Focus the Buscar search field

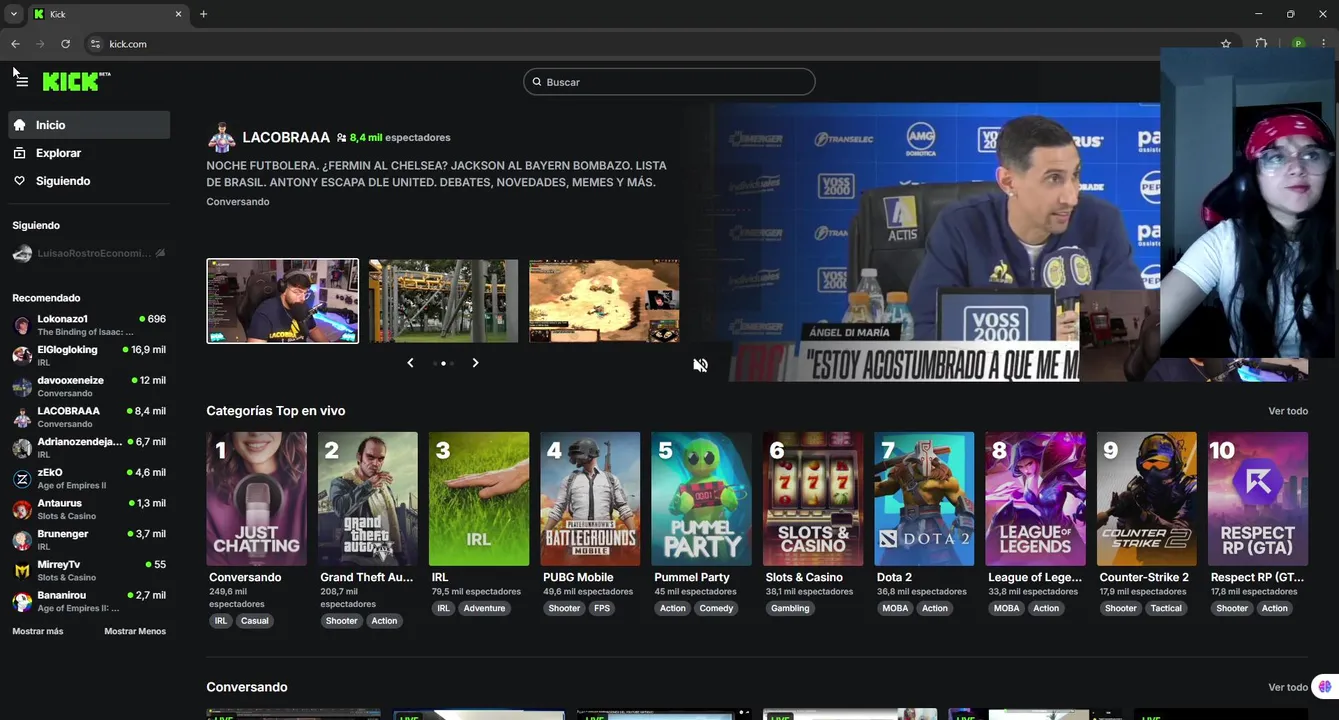[x=669, y=82]
